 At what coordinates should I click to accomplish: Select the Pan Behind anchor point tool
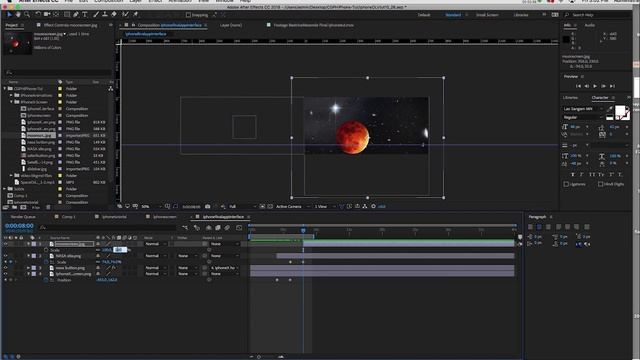tap(56, 15)
